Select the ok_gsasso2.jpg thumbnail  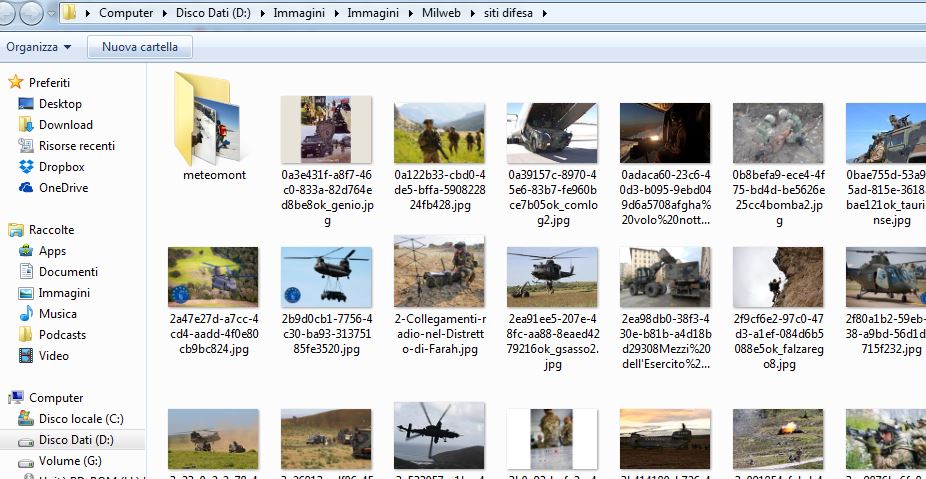click(552, 276)
